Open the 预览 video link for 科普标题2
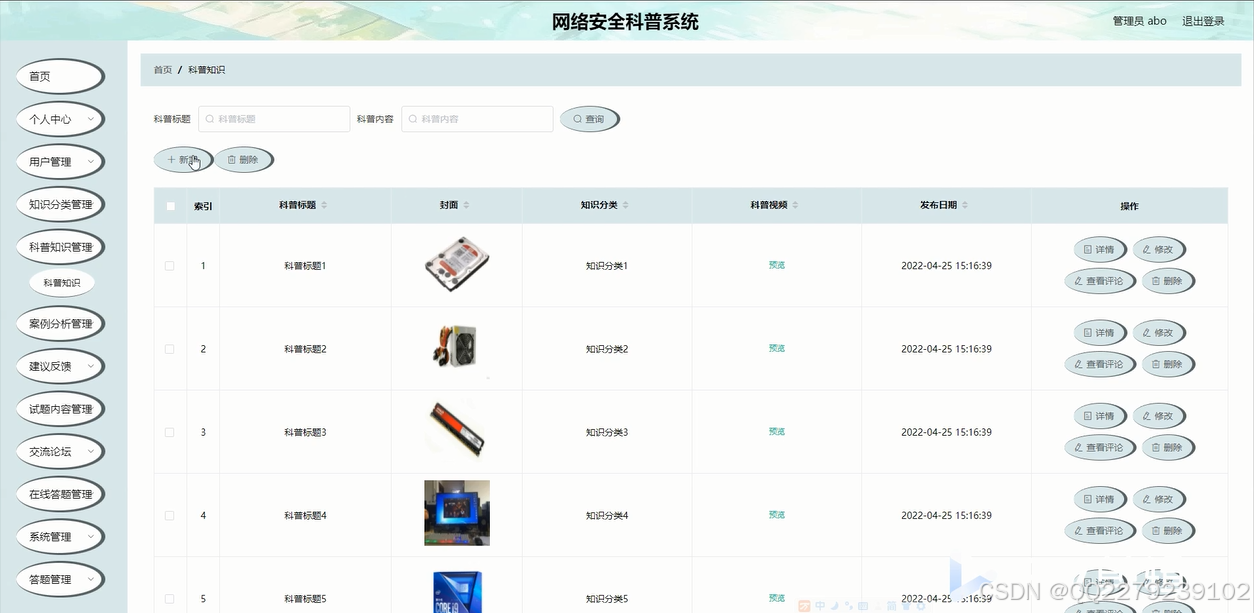Image resolution: width=1254 pixels, height=613 pixels. coord(777,348)
